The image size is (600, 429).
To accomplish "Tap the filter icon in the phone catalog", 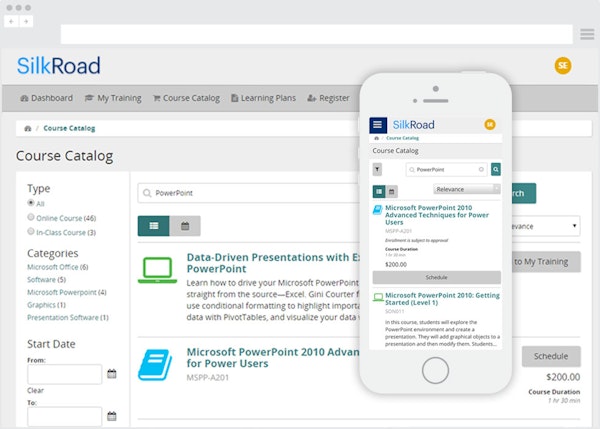I will [377, 169].
